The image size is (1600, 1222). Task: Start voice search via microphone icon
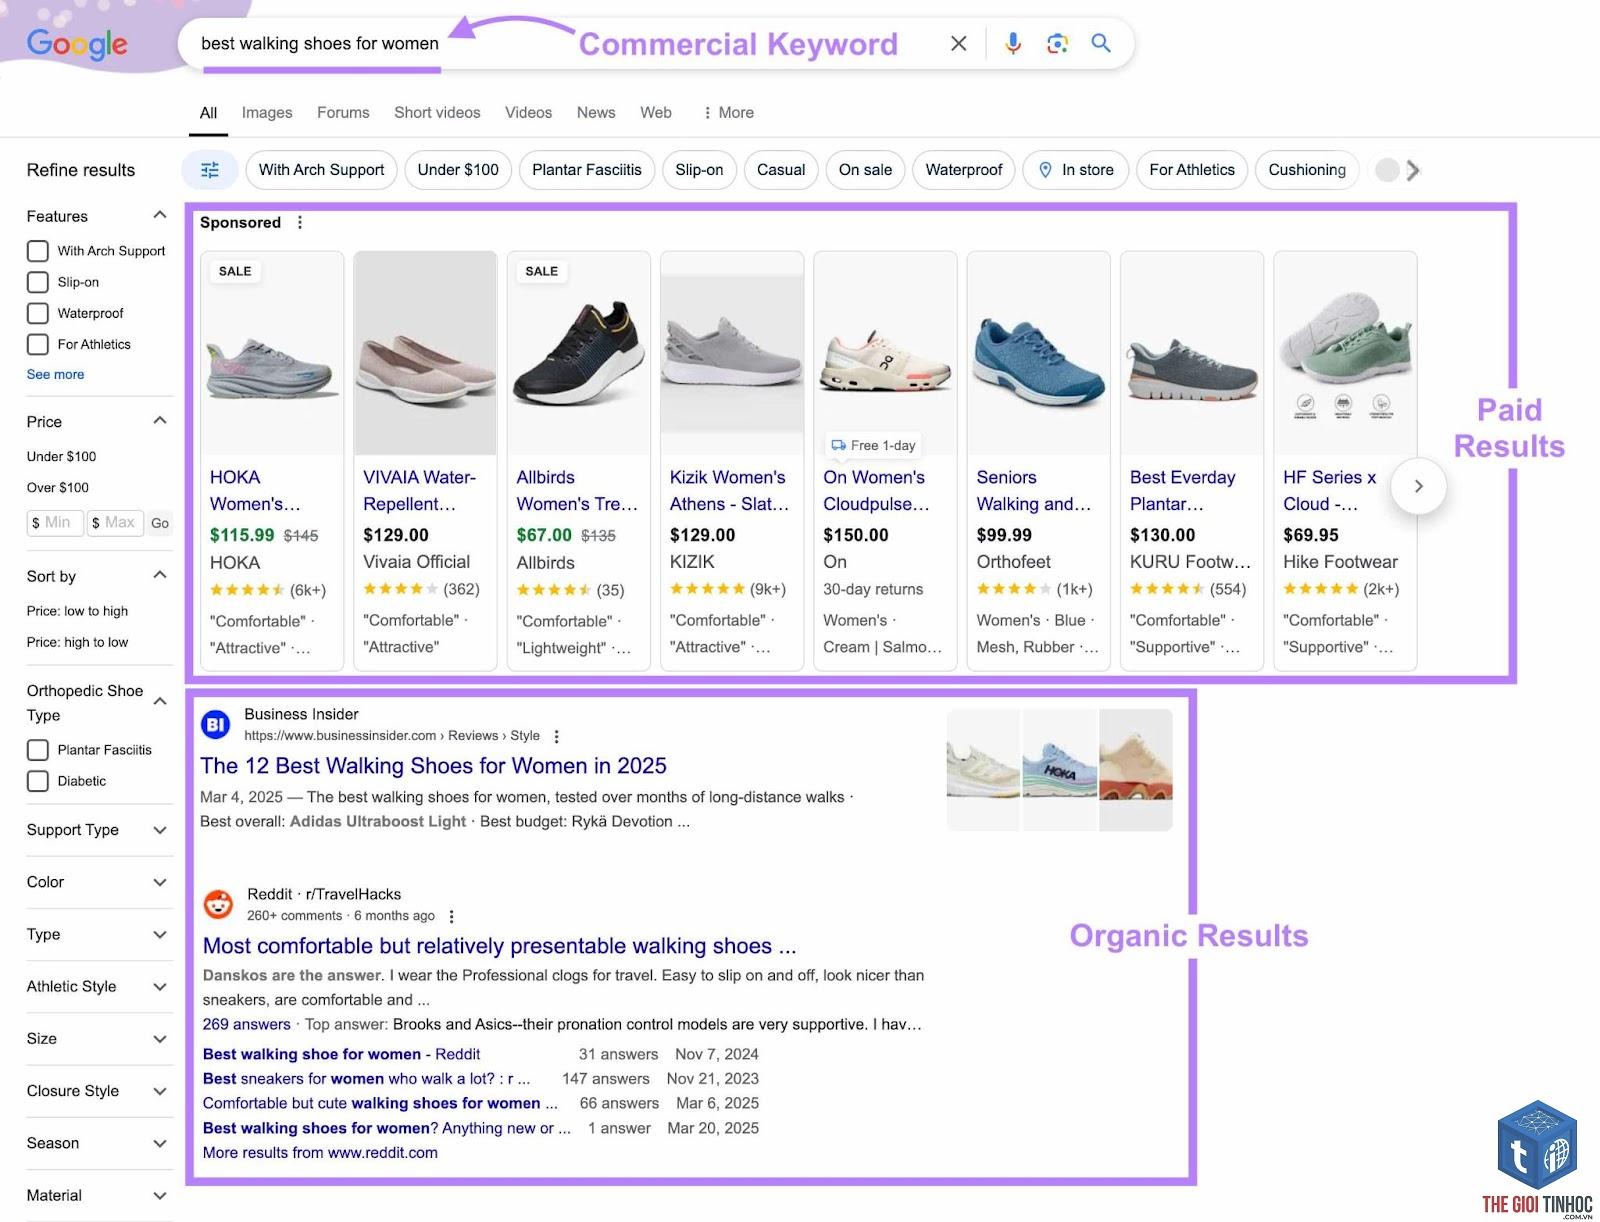coord(1013,43)
